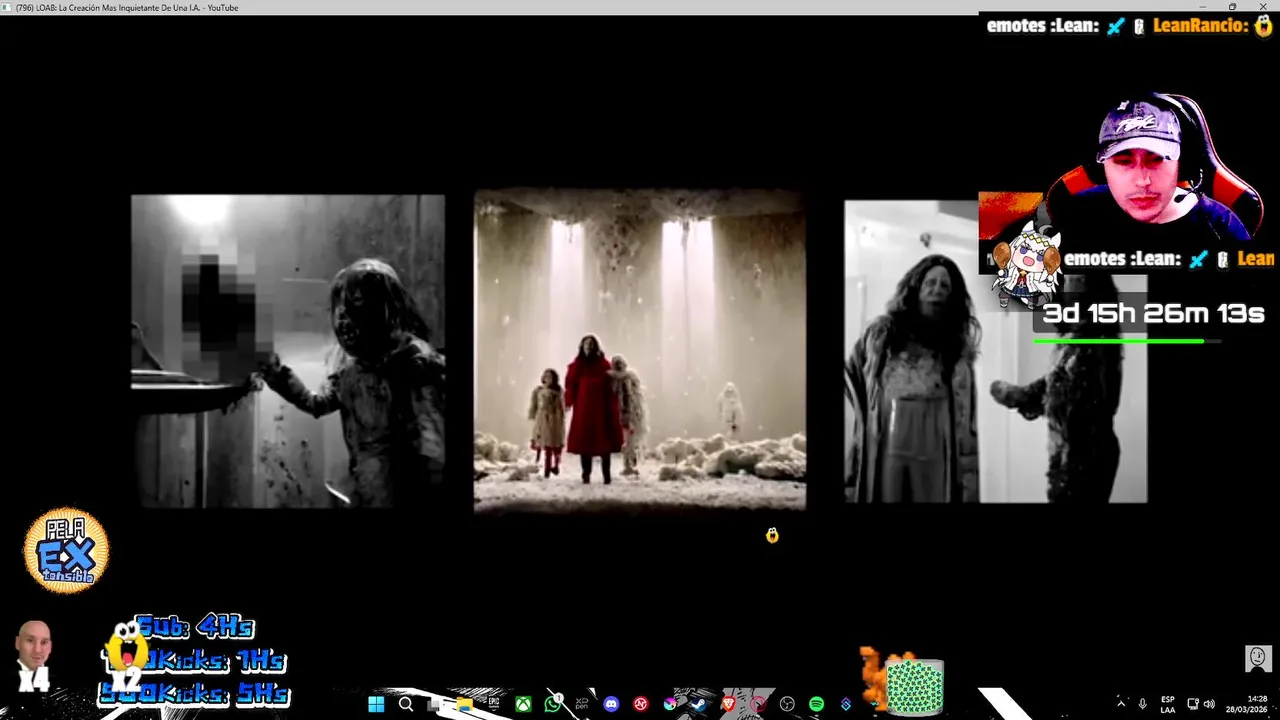The height and width of the screenshot is (720, 1280).
Task: Restore the window using title-bar button
Action: point(1232,7)
